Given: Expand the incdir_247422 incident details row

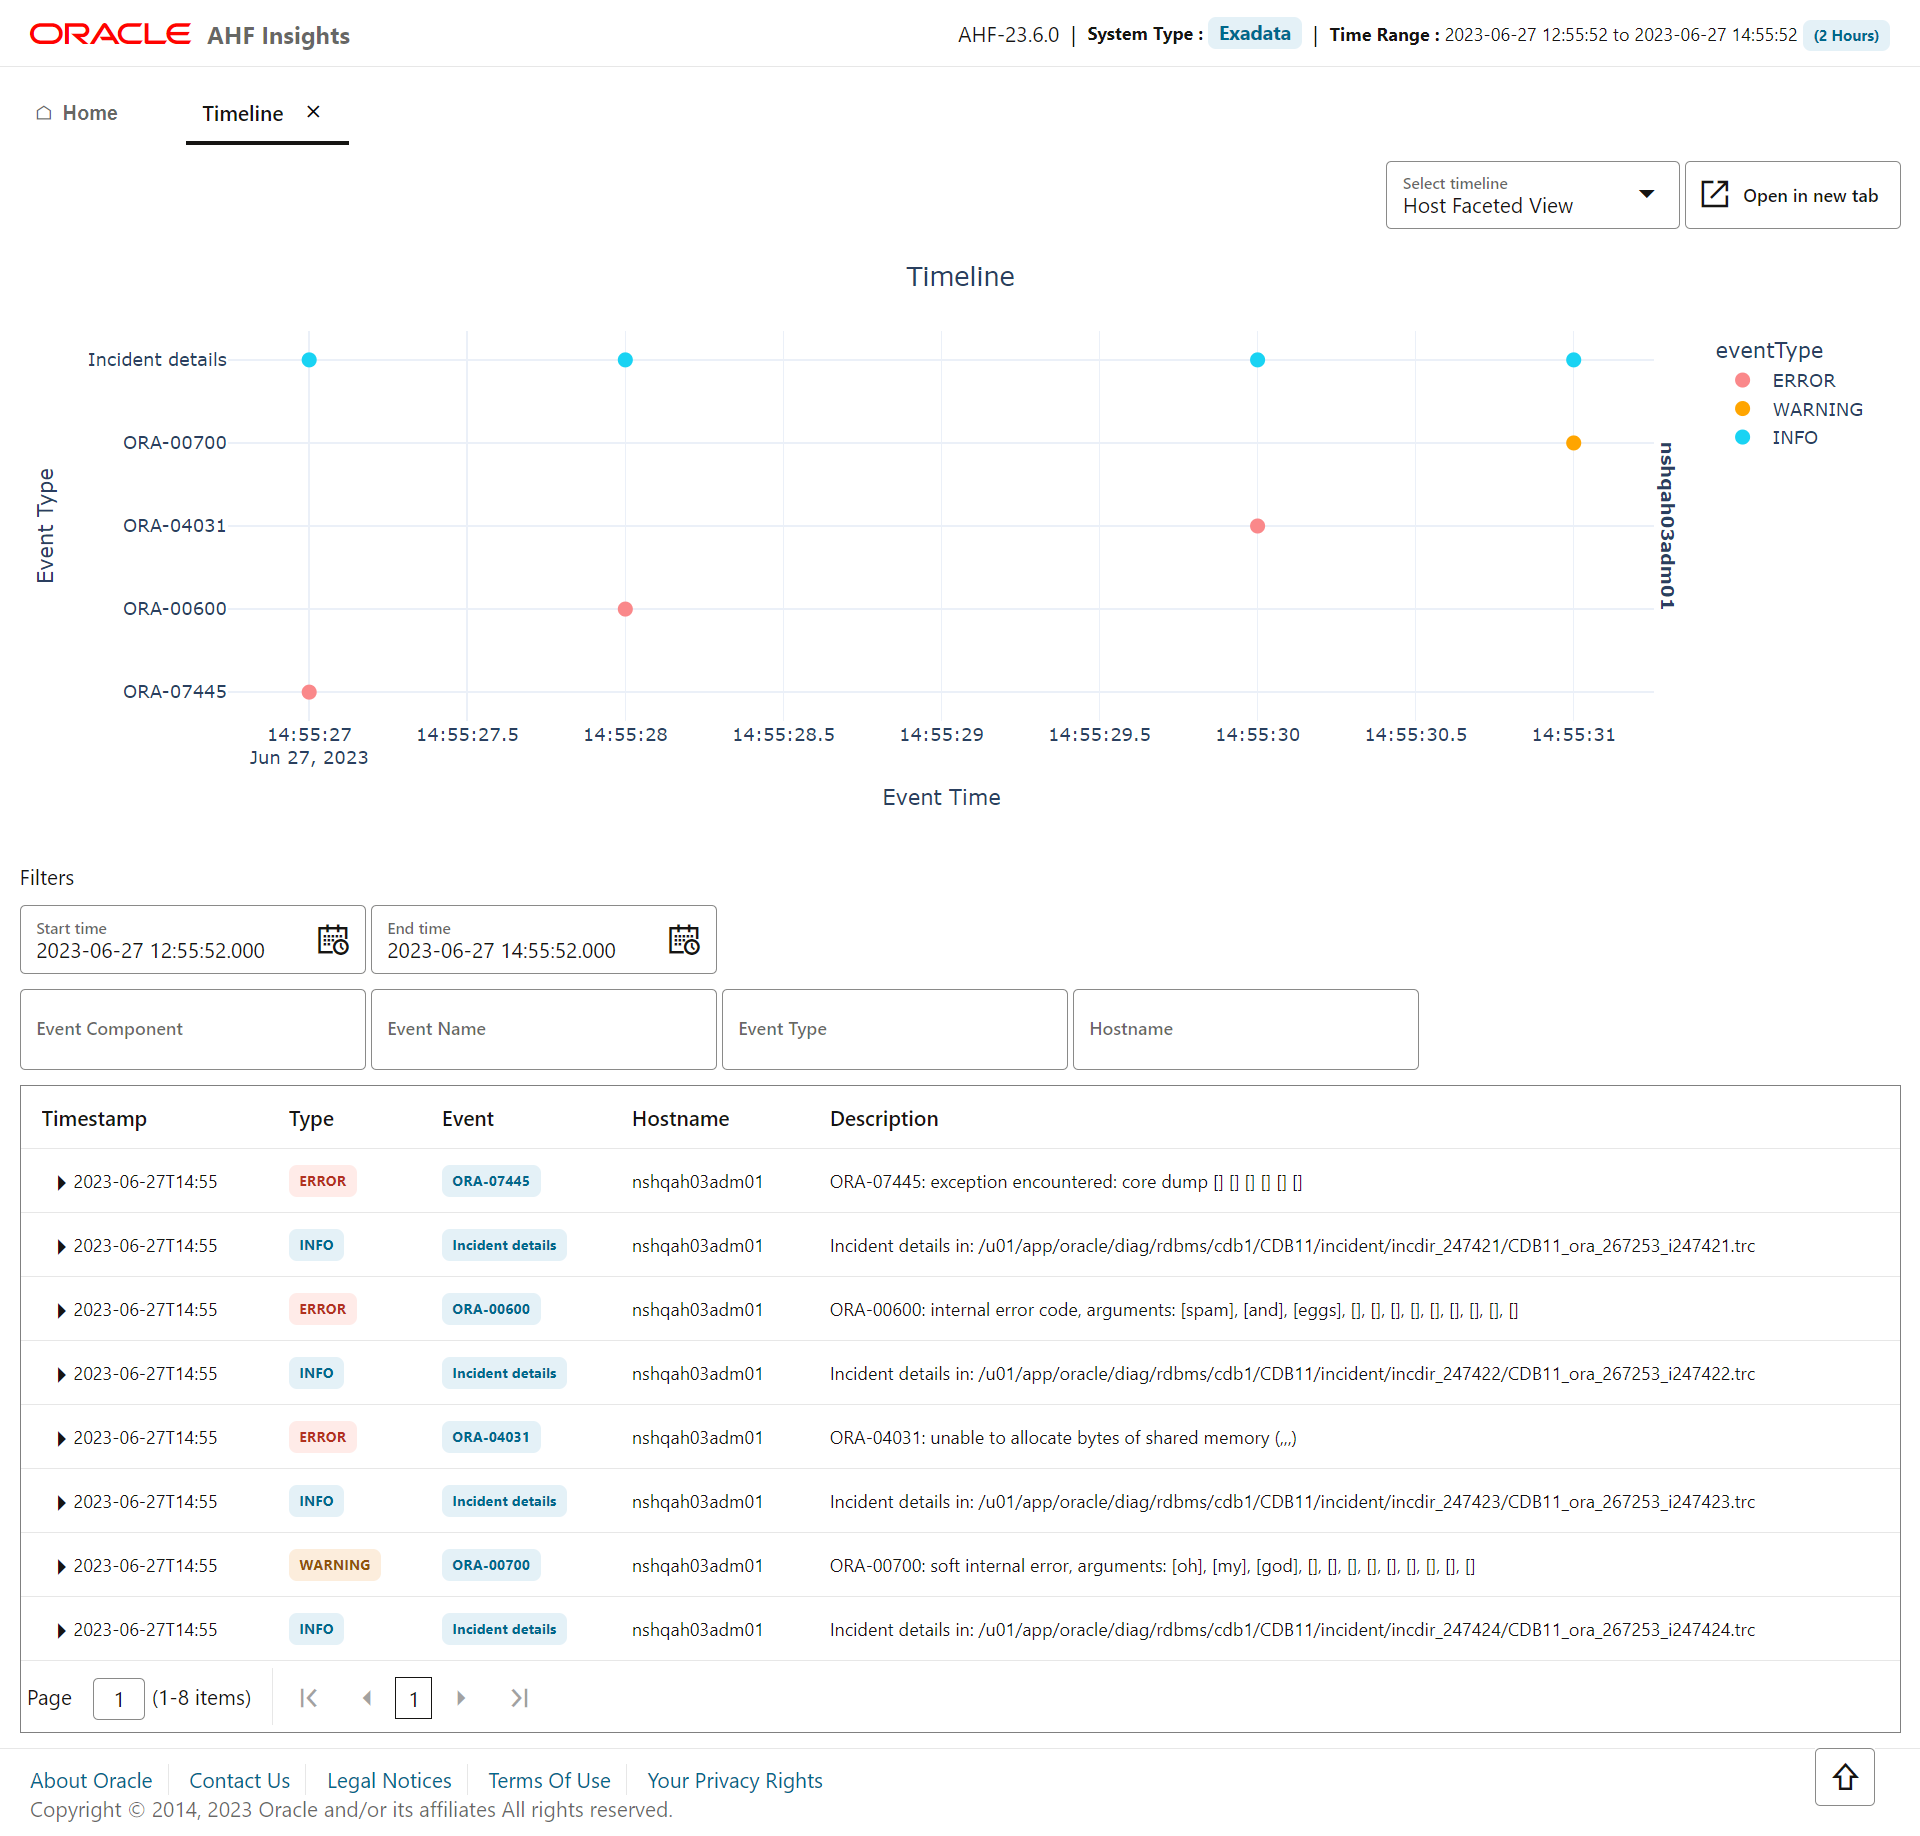Looking at the screenshot, I should point(61,1375).
